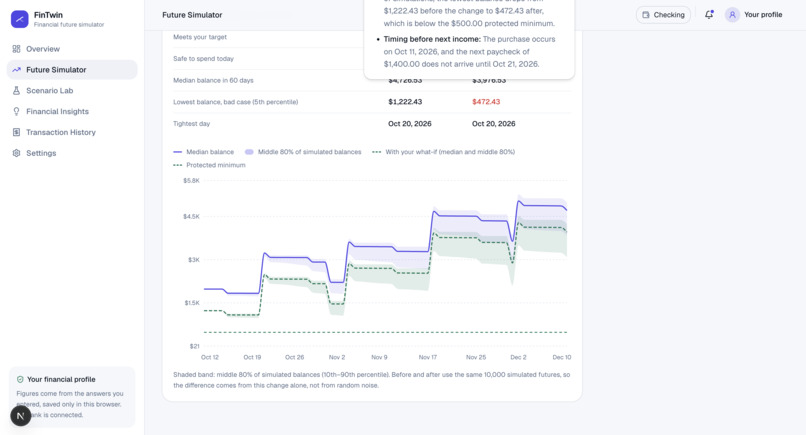This screenshot has width=806, height=435.
Task: Click the lavender Middle 80% band swatch
Action: click(249, 152)
